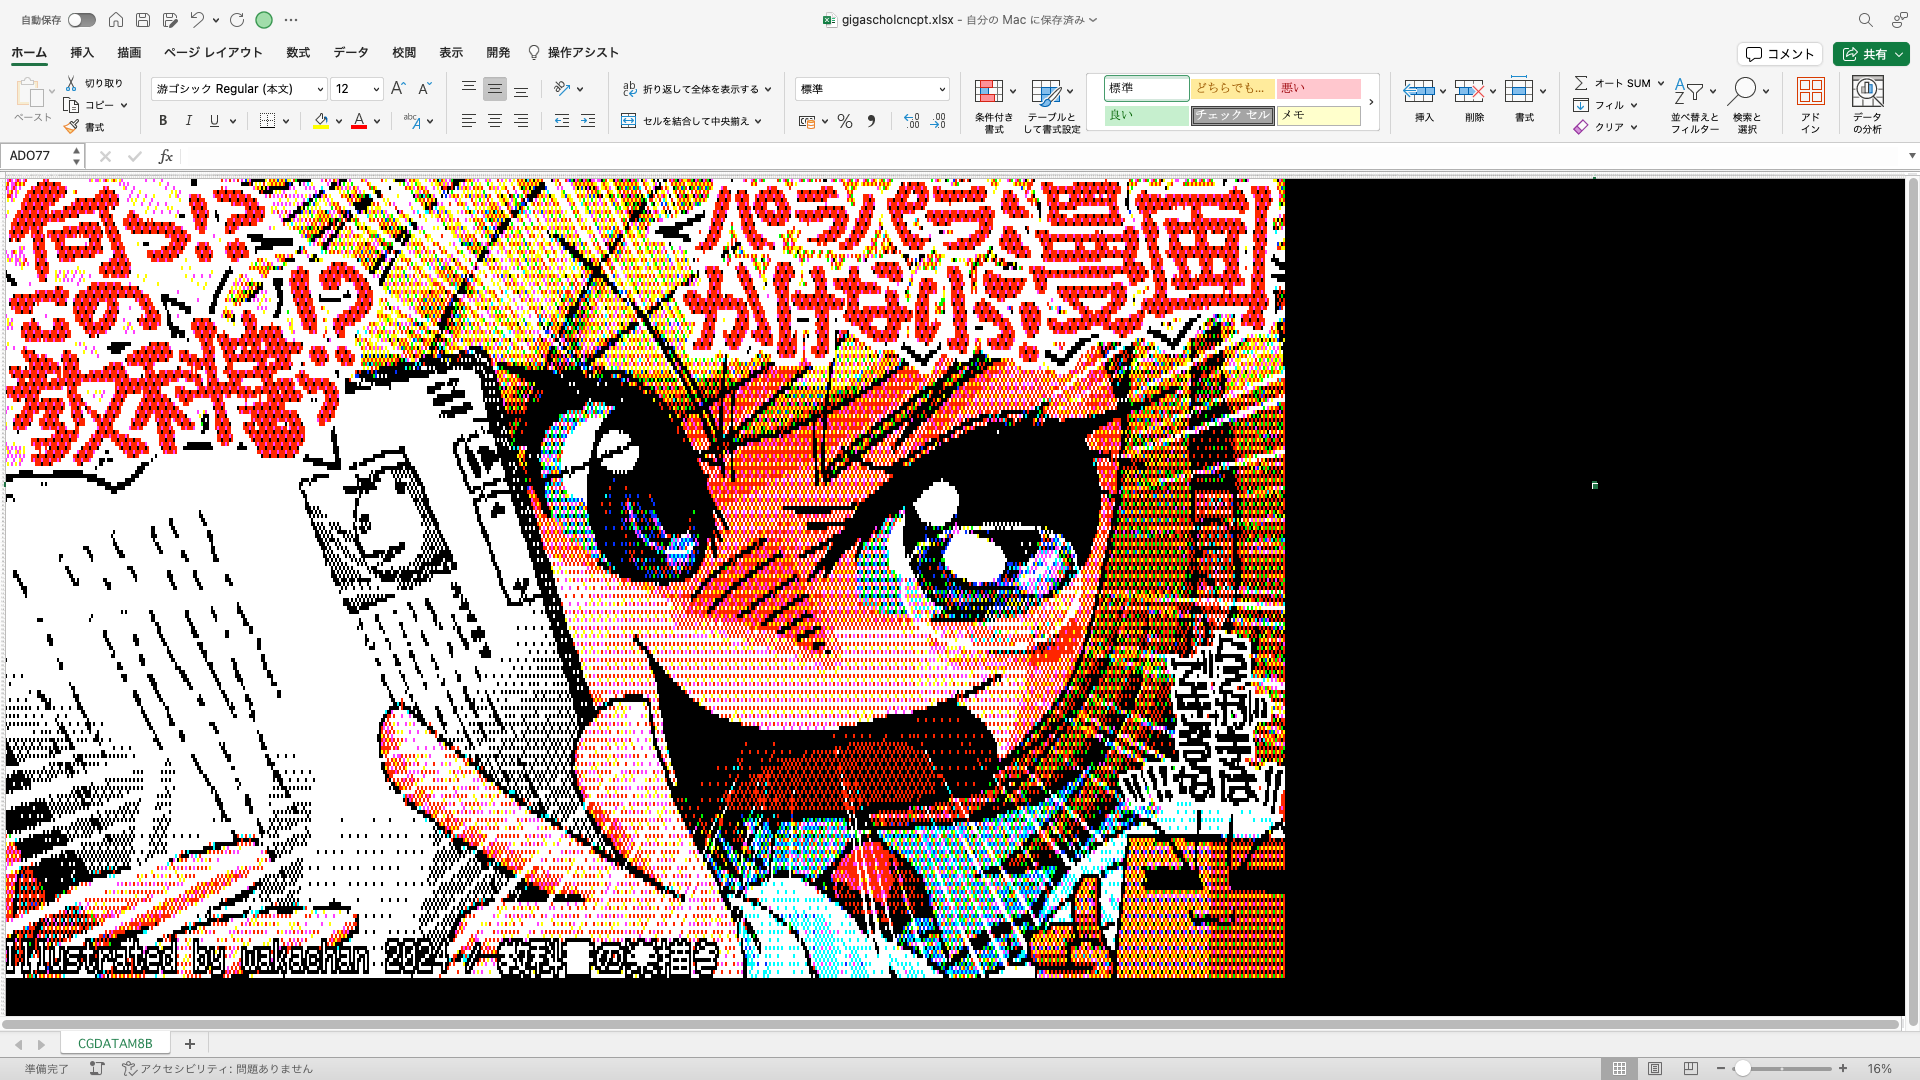1920x1080 pixels.
Task: Apply the red font color
Action: click(359, 121)
